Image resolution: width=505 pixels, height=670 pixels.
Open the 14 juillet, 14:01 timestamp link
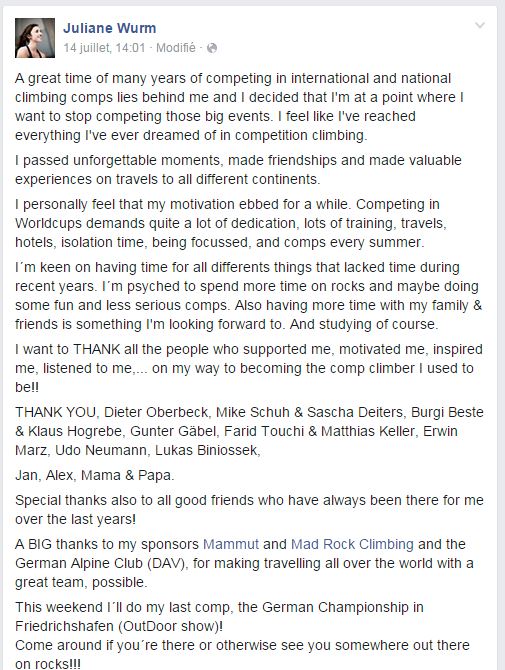click(x=104, y=48)
